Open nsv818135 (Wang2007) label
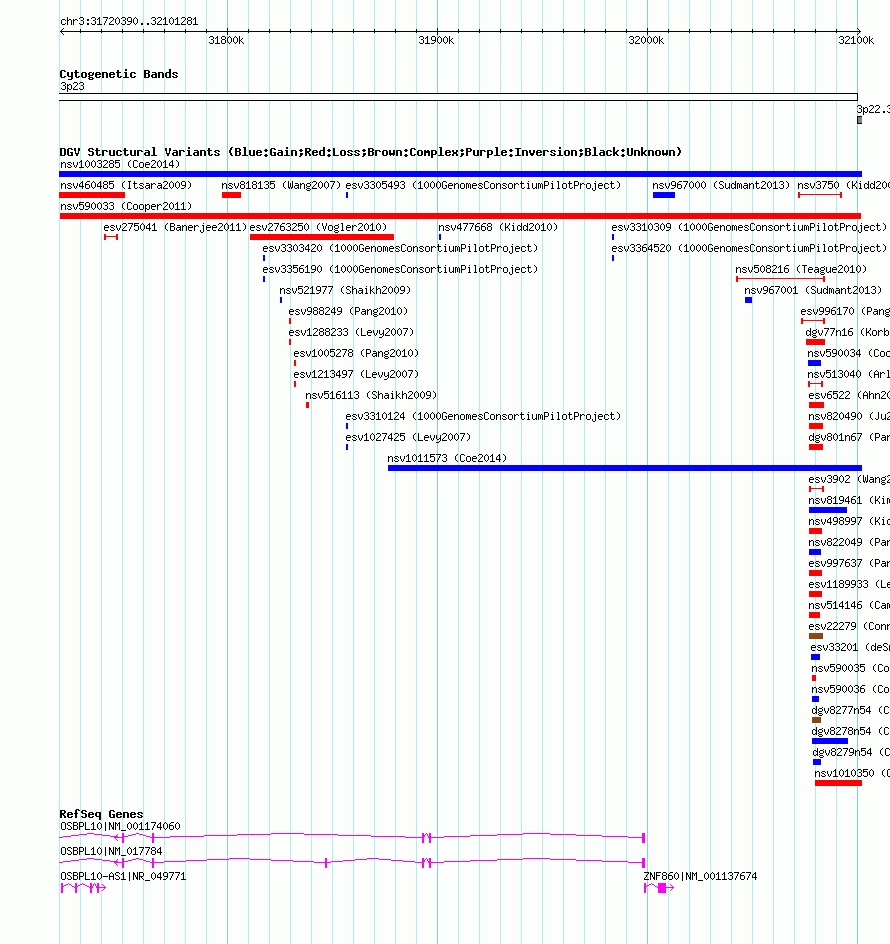Image resolution: width=890 pixels, height=944 pixels. click(281, 185)
